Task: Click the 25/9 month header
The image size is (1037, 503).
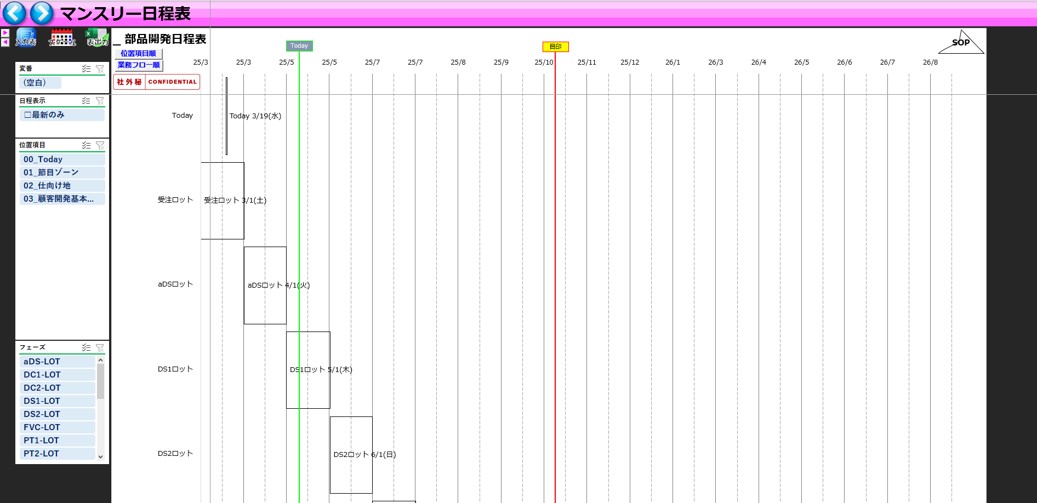Action: (x=501, y=62)
